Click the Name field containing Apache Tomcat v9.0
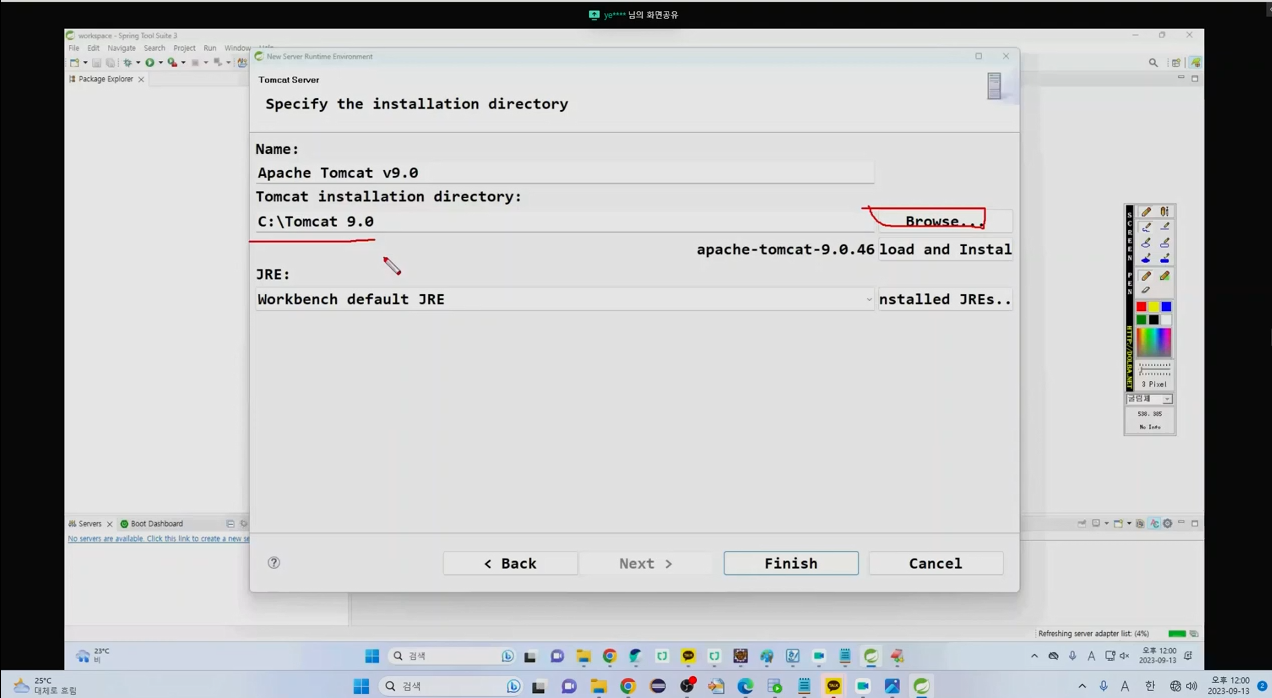The image size is (1272, 698). coord(564,172)
